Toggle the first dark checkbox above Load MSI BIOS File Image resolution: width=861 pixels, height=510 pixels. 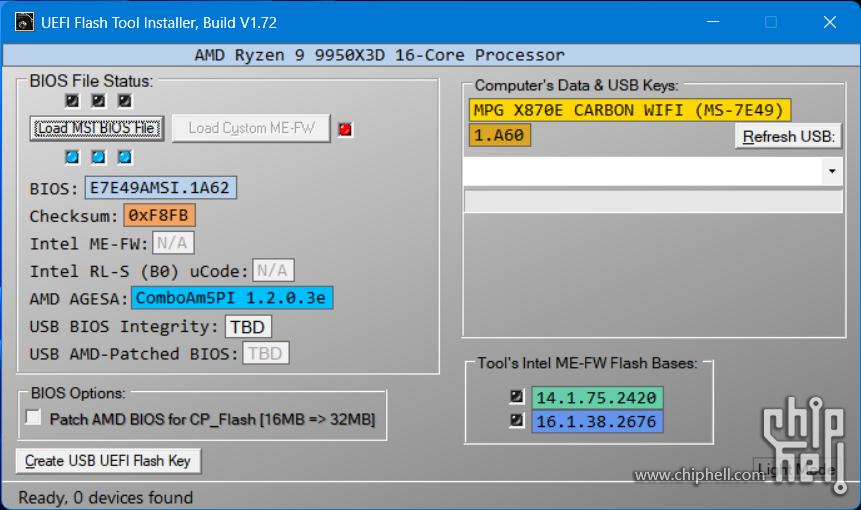point(72,100)
